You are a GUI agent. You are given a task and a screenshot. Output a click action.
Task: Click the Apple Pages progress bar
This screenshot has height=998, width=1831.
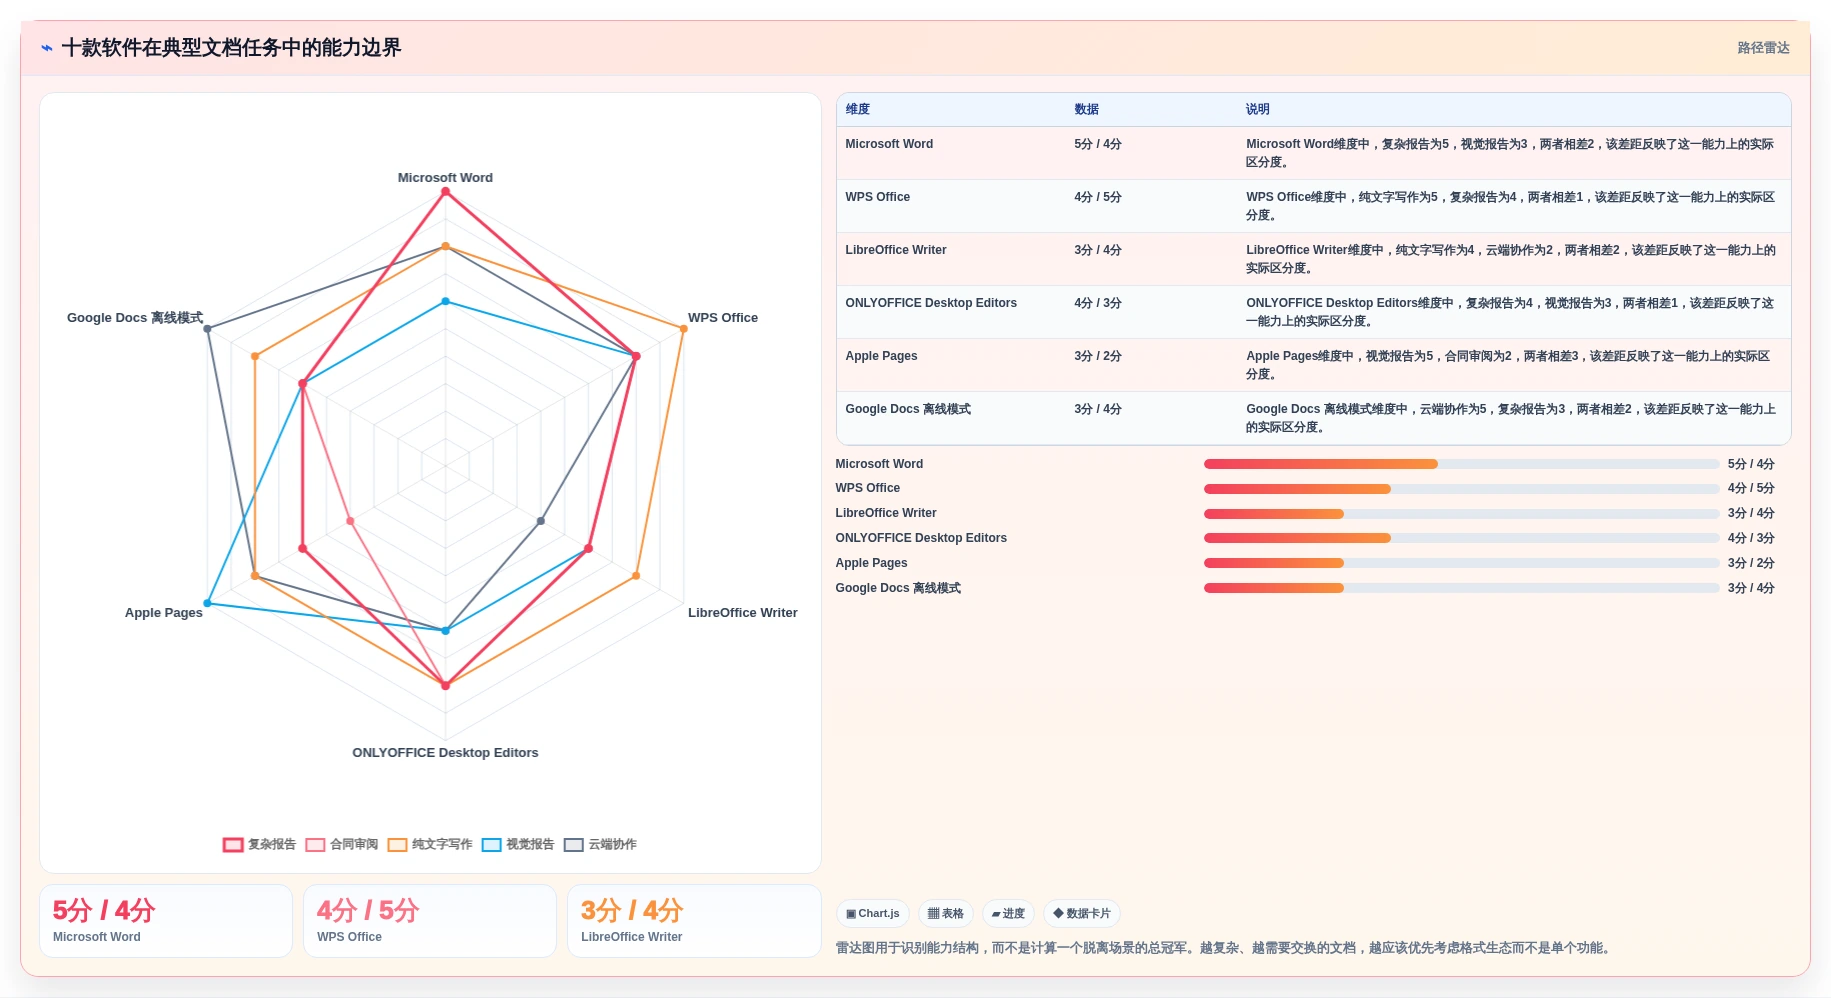1461,563
